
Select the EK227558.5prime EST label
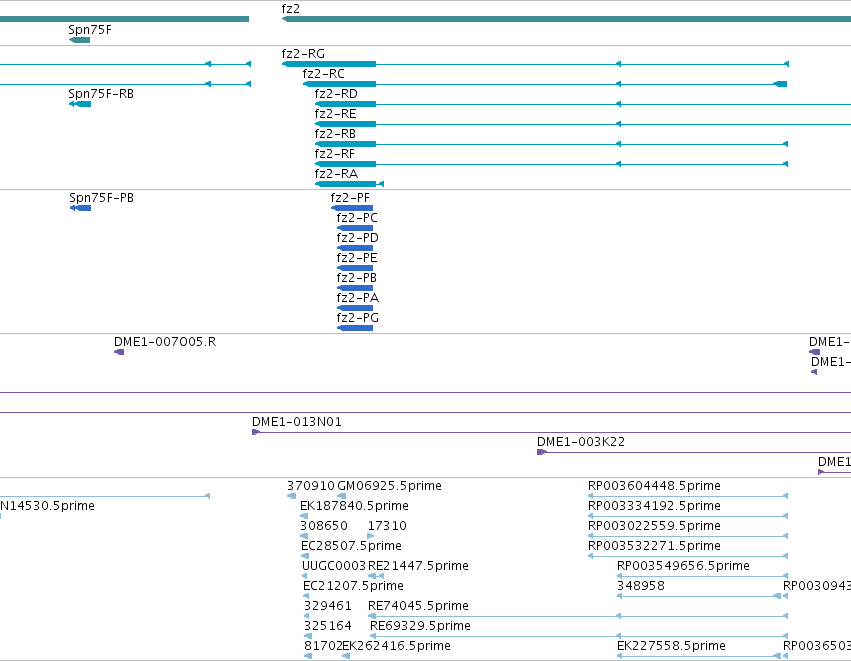point(671,647)
